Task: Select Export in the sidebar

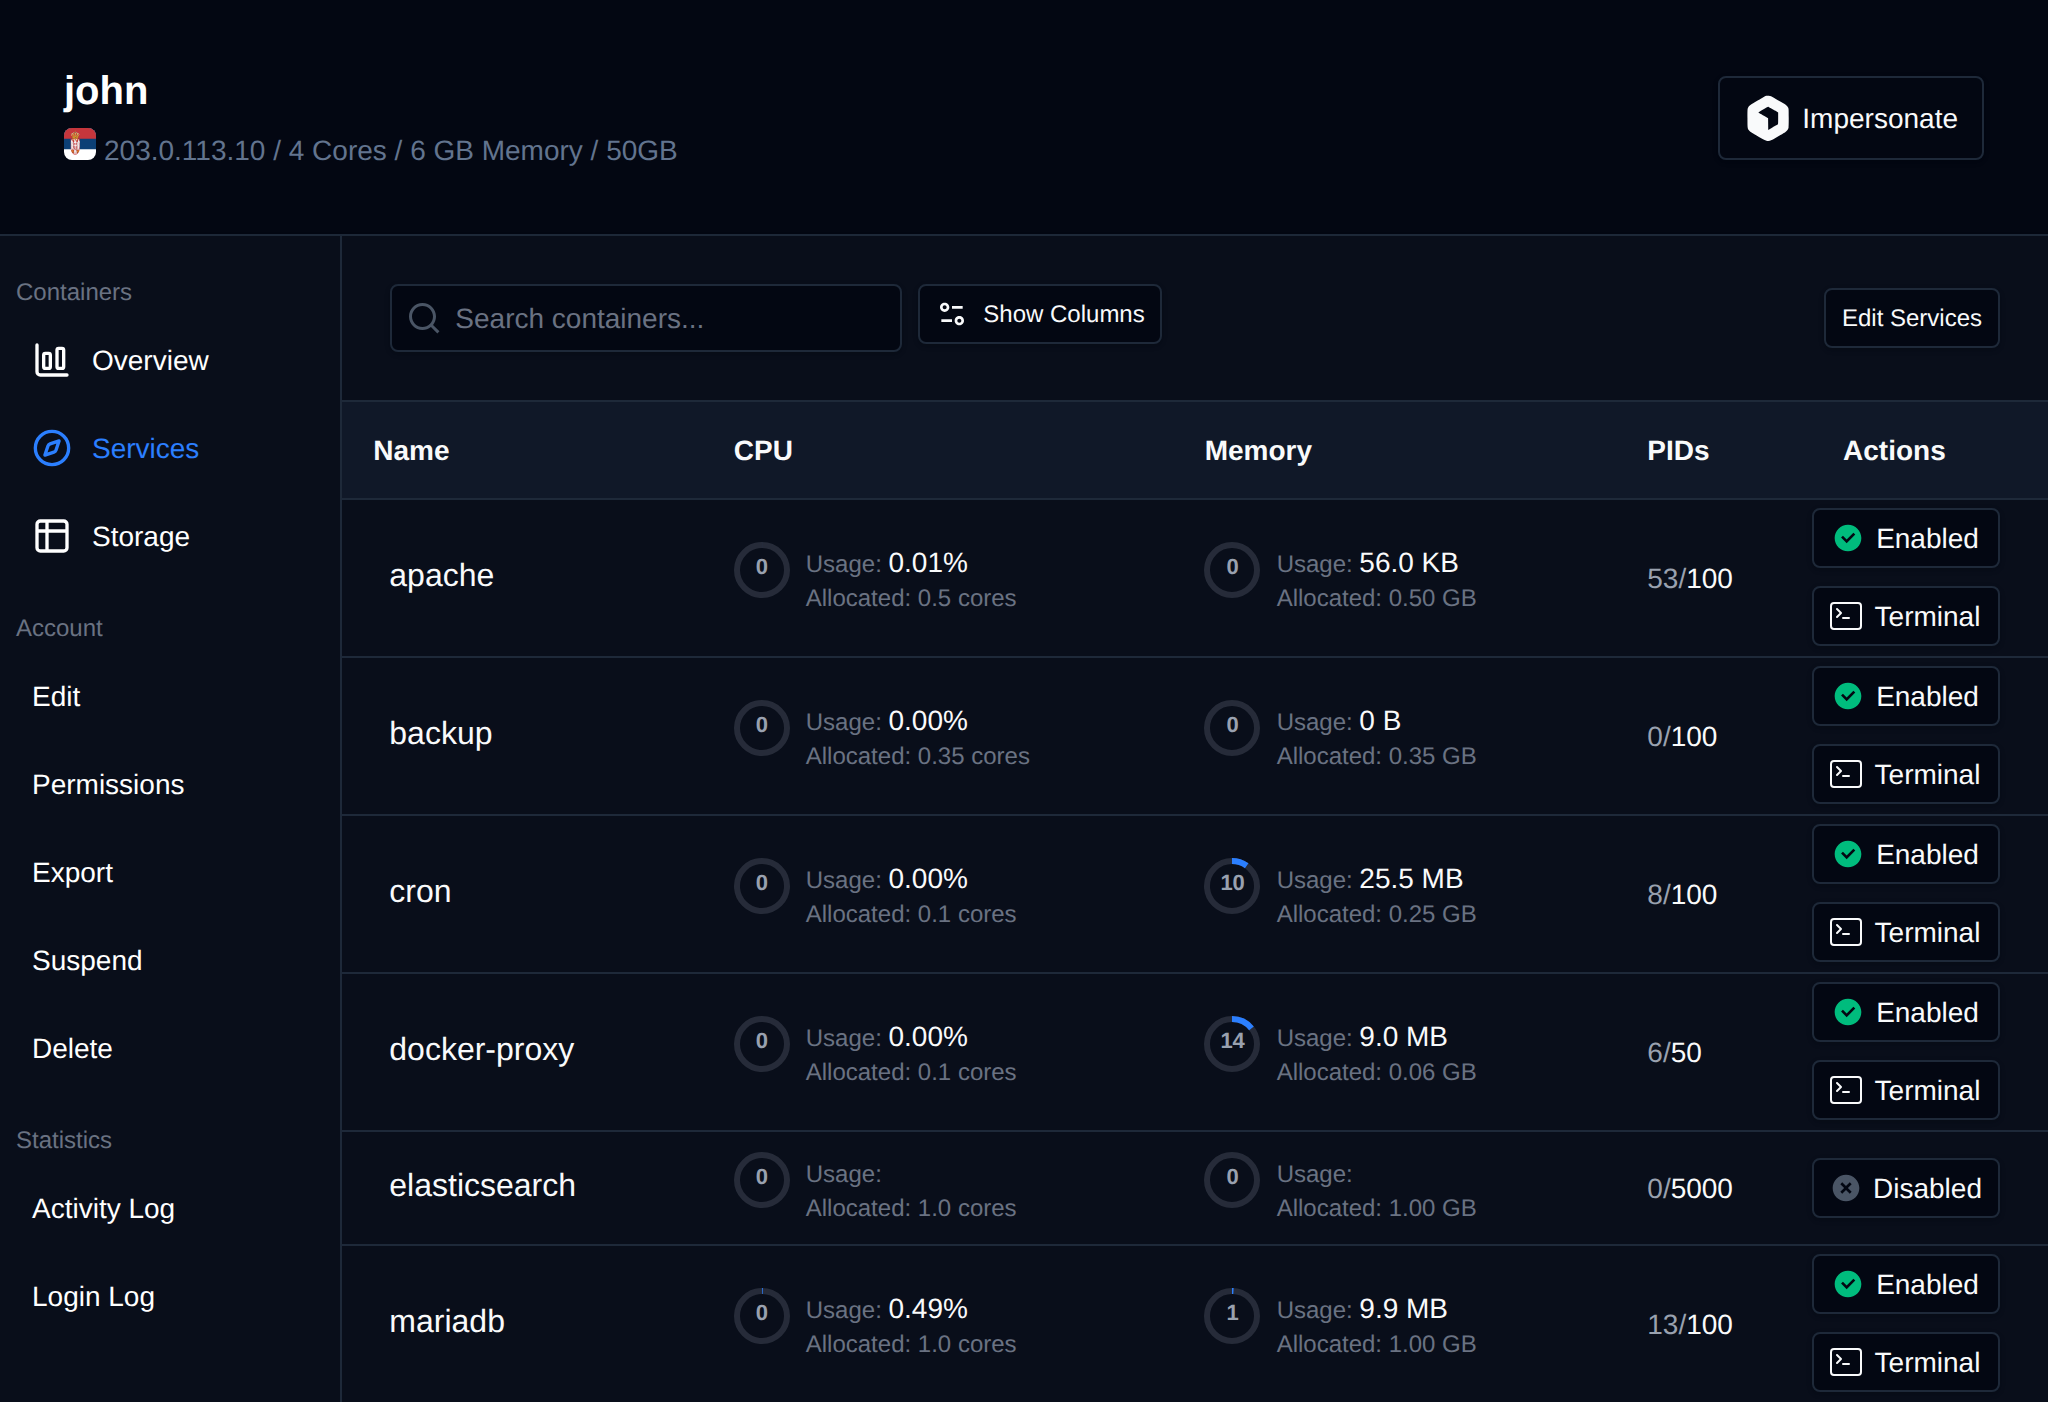Action: tap(72, 872)
